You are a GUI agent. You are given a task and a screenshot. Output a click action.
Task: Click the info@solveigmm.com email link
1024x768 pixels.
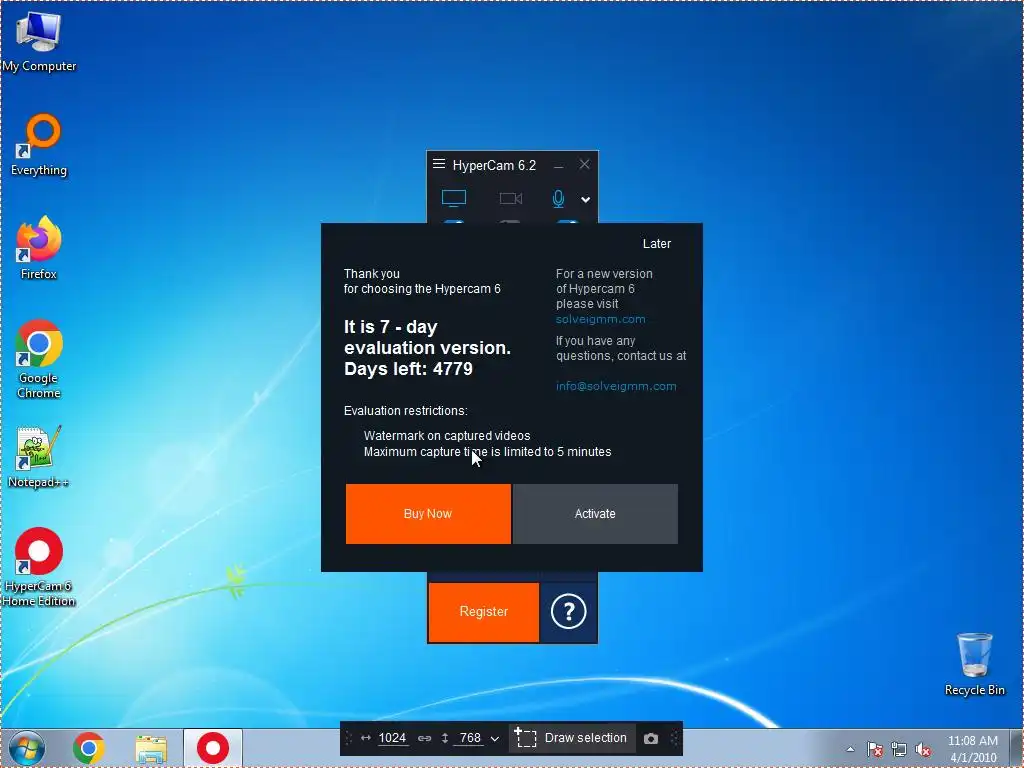pos(616,386)
